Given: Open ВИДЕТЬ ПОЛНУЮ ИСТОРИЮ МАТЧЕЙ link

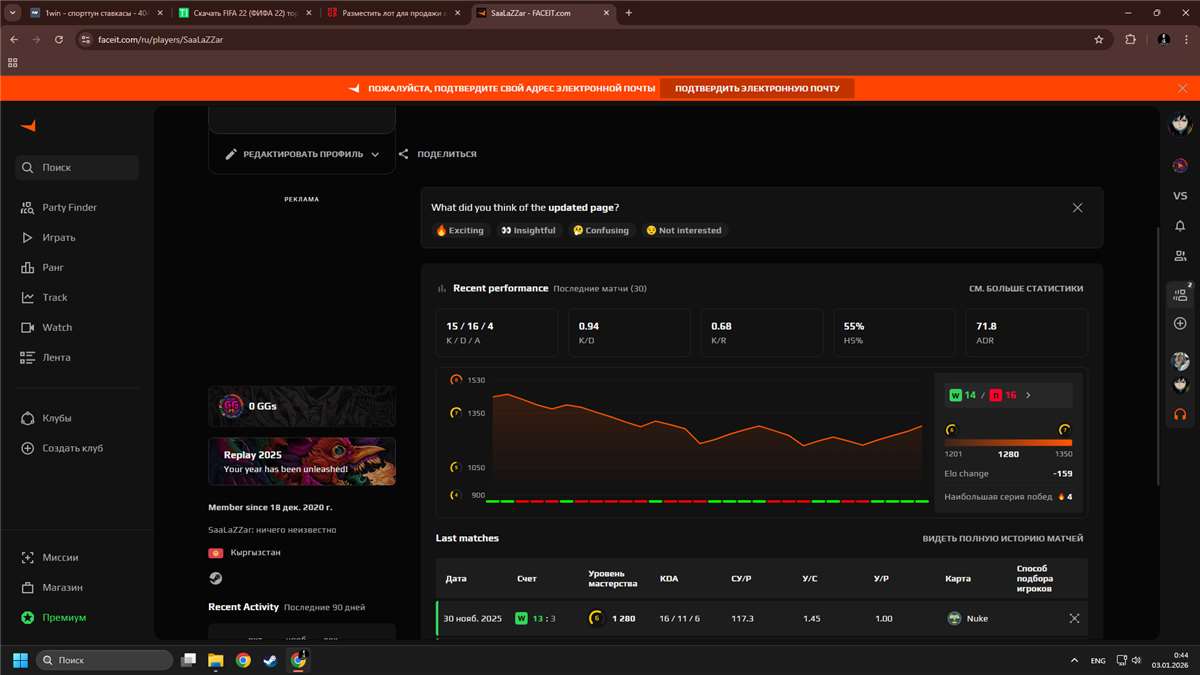Looking at the screenshot, I should point(1005,538).
